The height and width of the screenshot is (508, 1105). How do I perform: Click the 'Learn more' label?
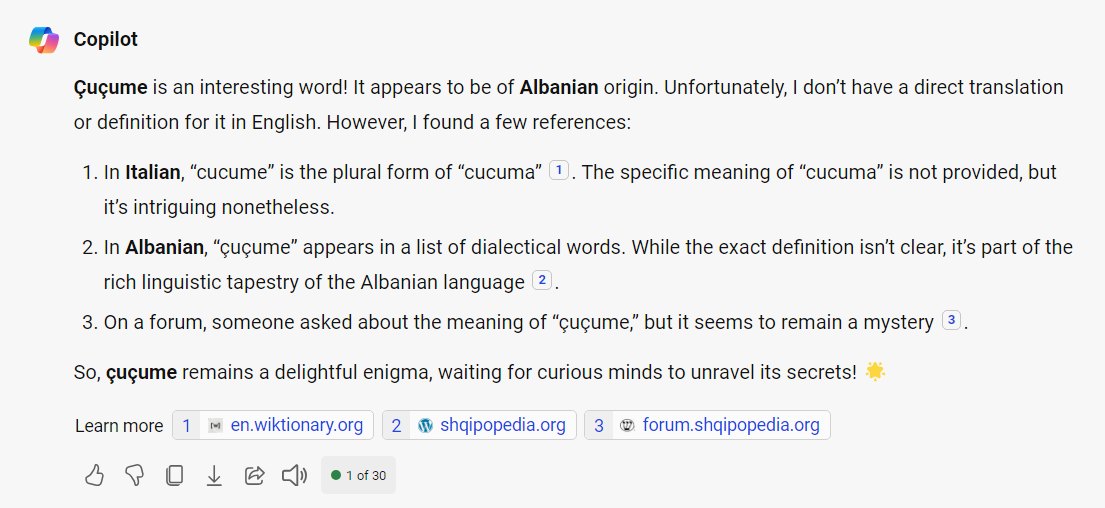[119, 426]
